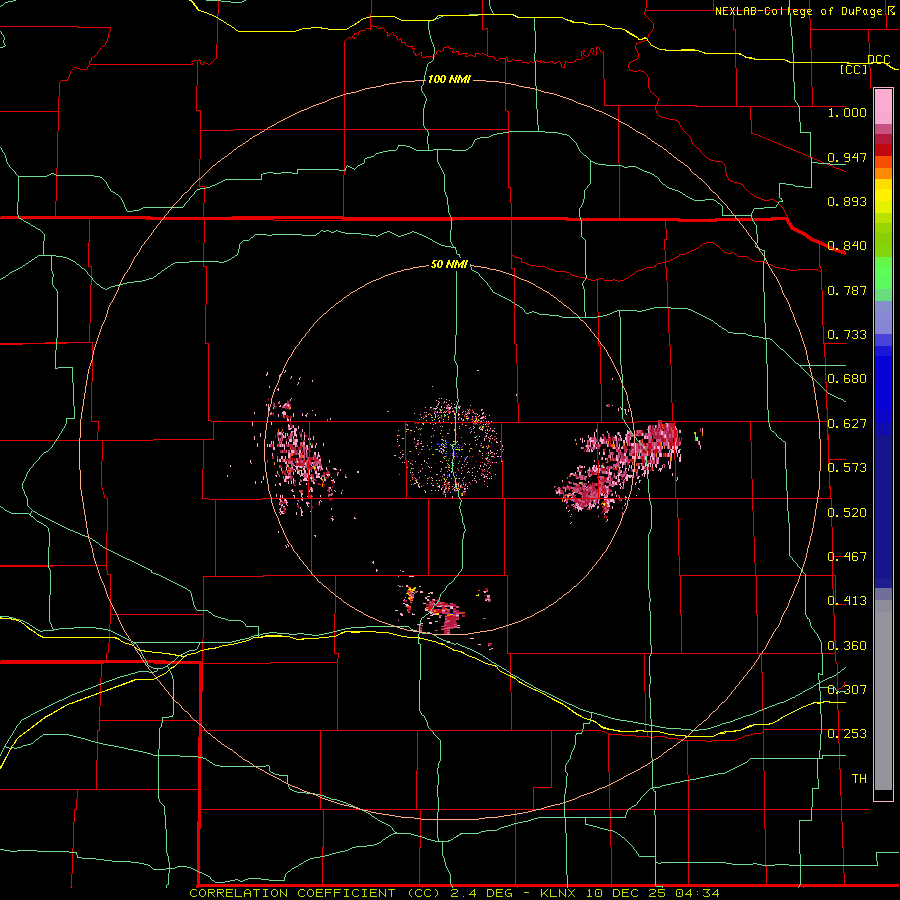900x900 pixels.
Task: Select the 50 NMI range ring label
Action: [x=449, y=264]
